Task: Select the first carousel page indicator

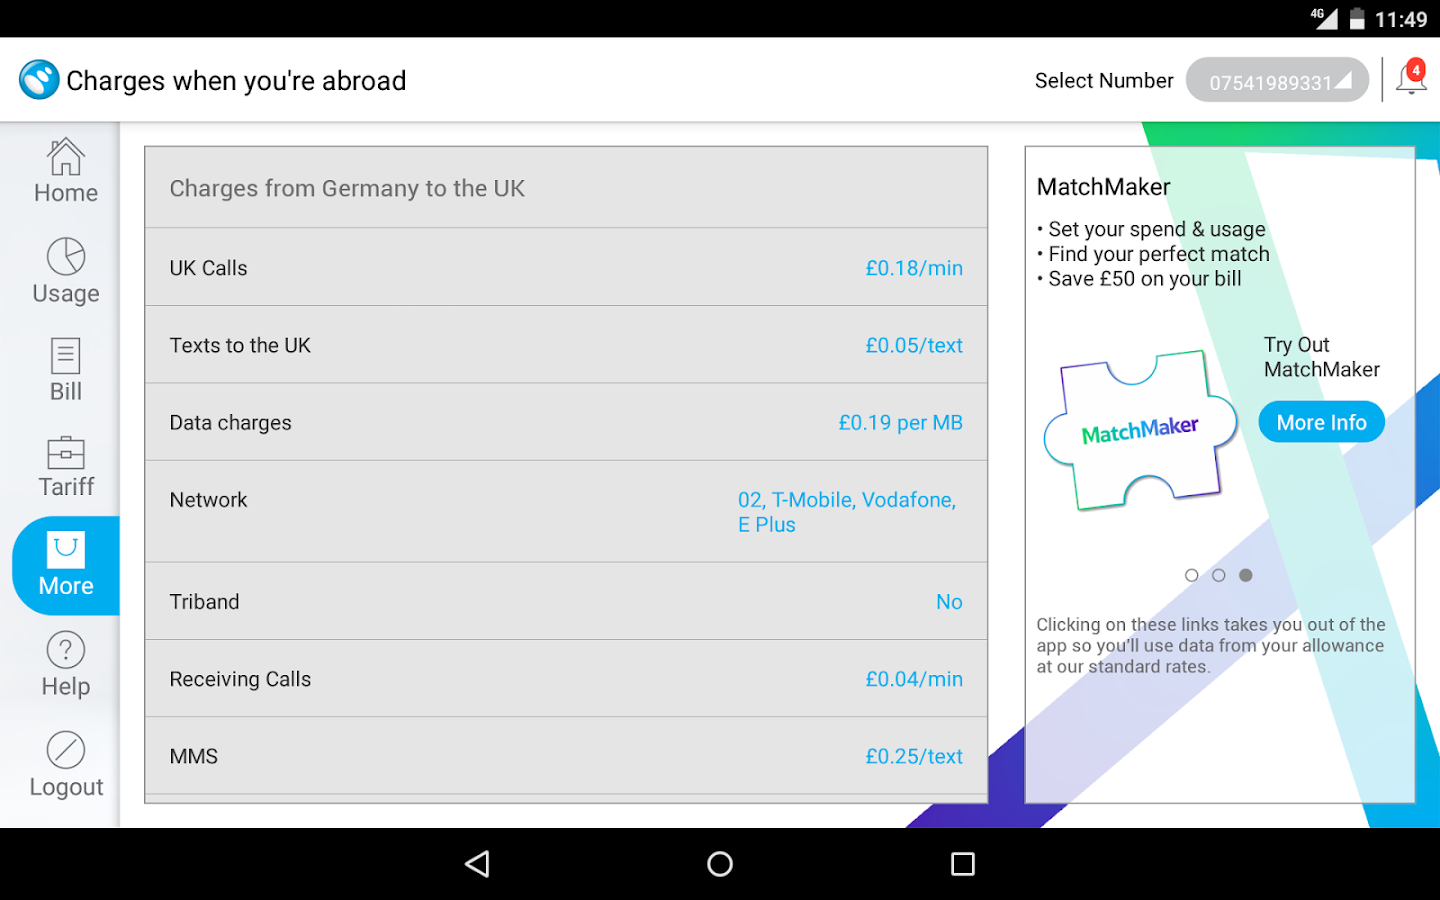Action: [1192, 575]
